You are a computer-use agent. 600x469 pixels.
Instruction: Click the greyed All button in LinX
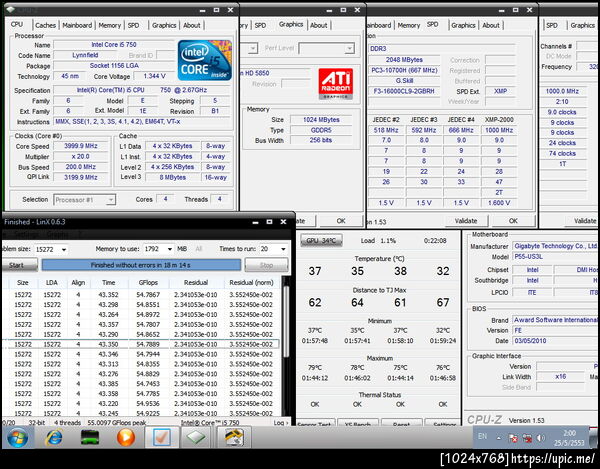(x=199, y=249)
